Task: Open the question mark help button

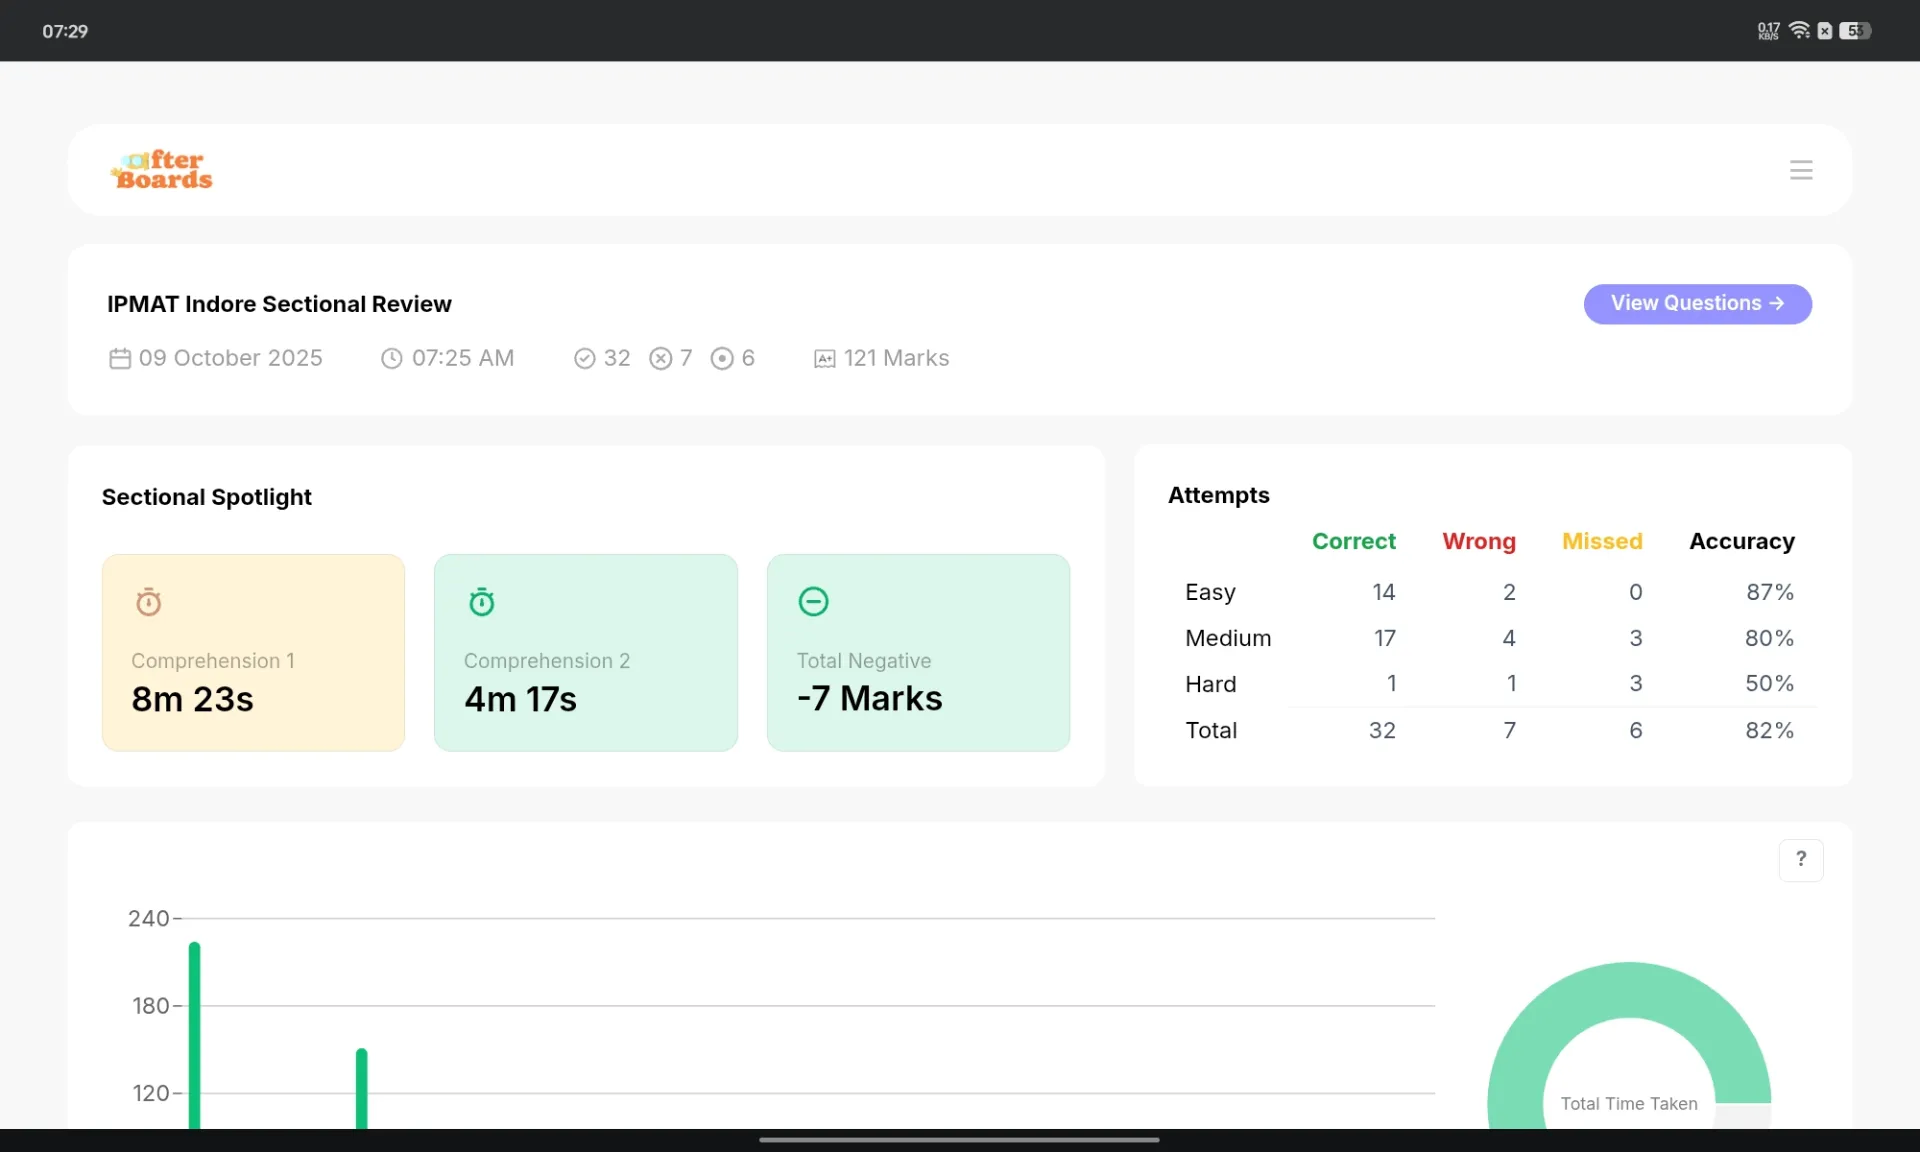Action: (x=1801, y=860)
